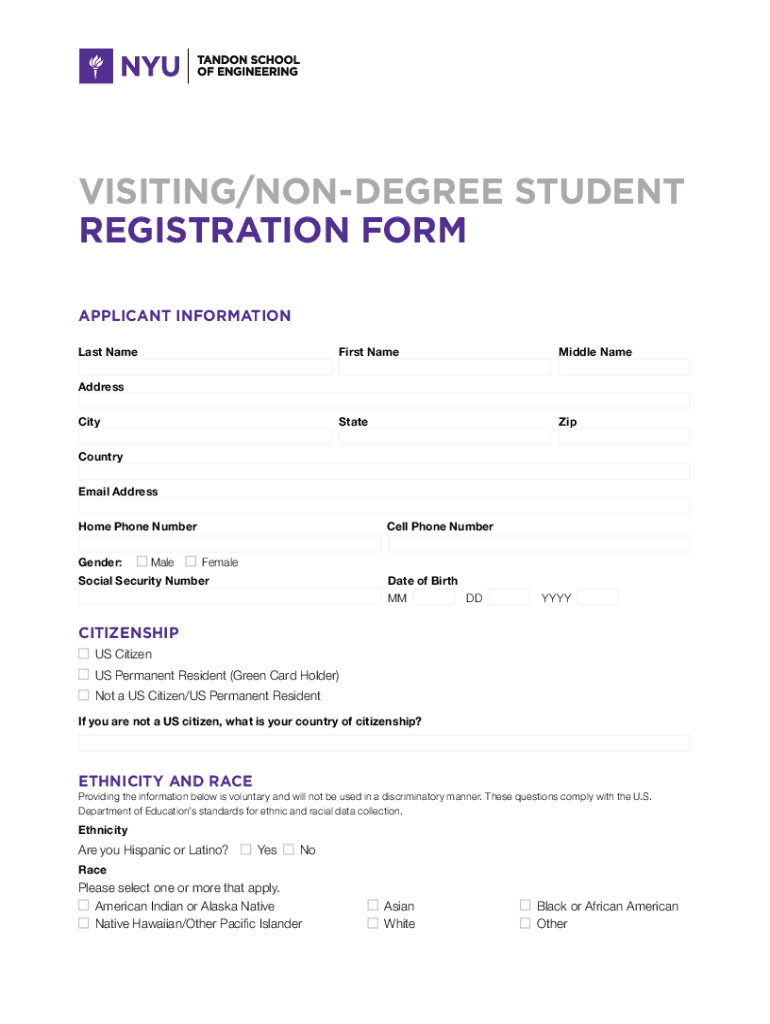Click into the Email Address field
The height and width of the screenshot is (1024, 770).
[384, 507]
